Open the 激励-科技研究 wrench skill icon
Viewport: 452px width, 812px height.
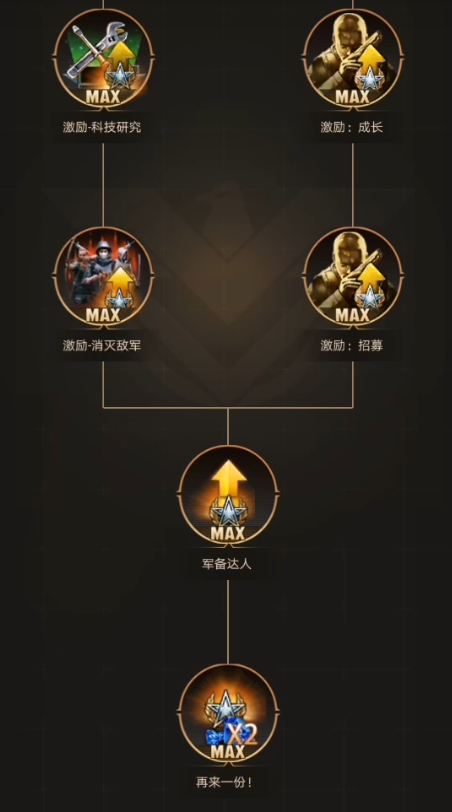(103, 57)
